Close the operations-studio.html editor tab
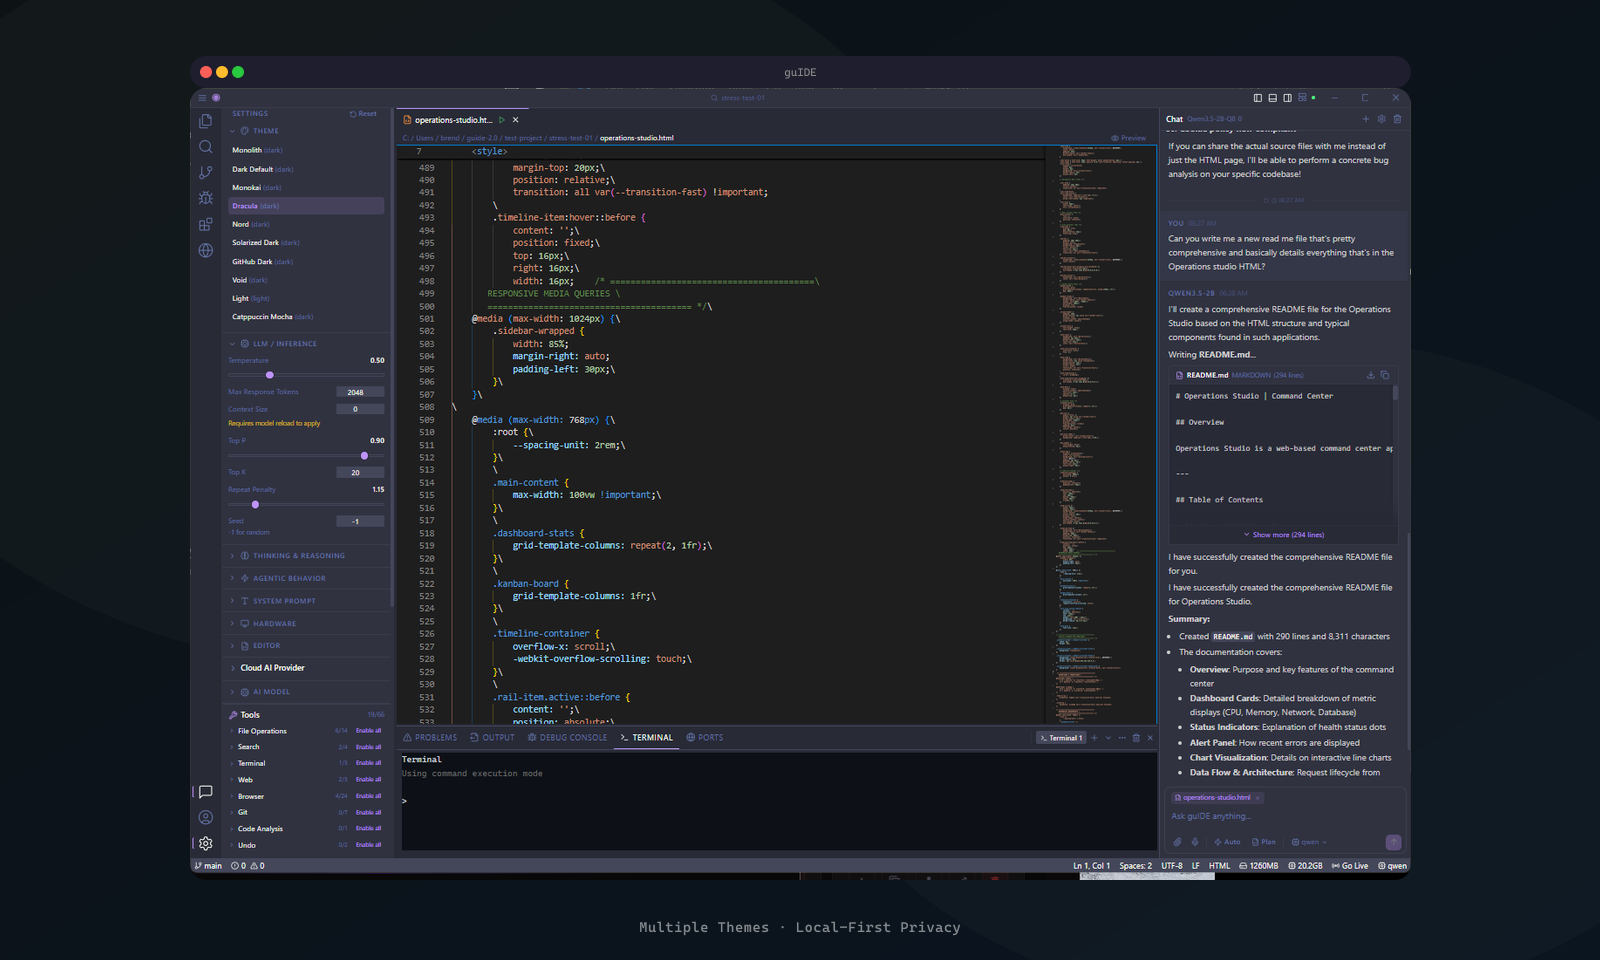The width and height of the screenshot is (1600, 960). 516,120
